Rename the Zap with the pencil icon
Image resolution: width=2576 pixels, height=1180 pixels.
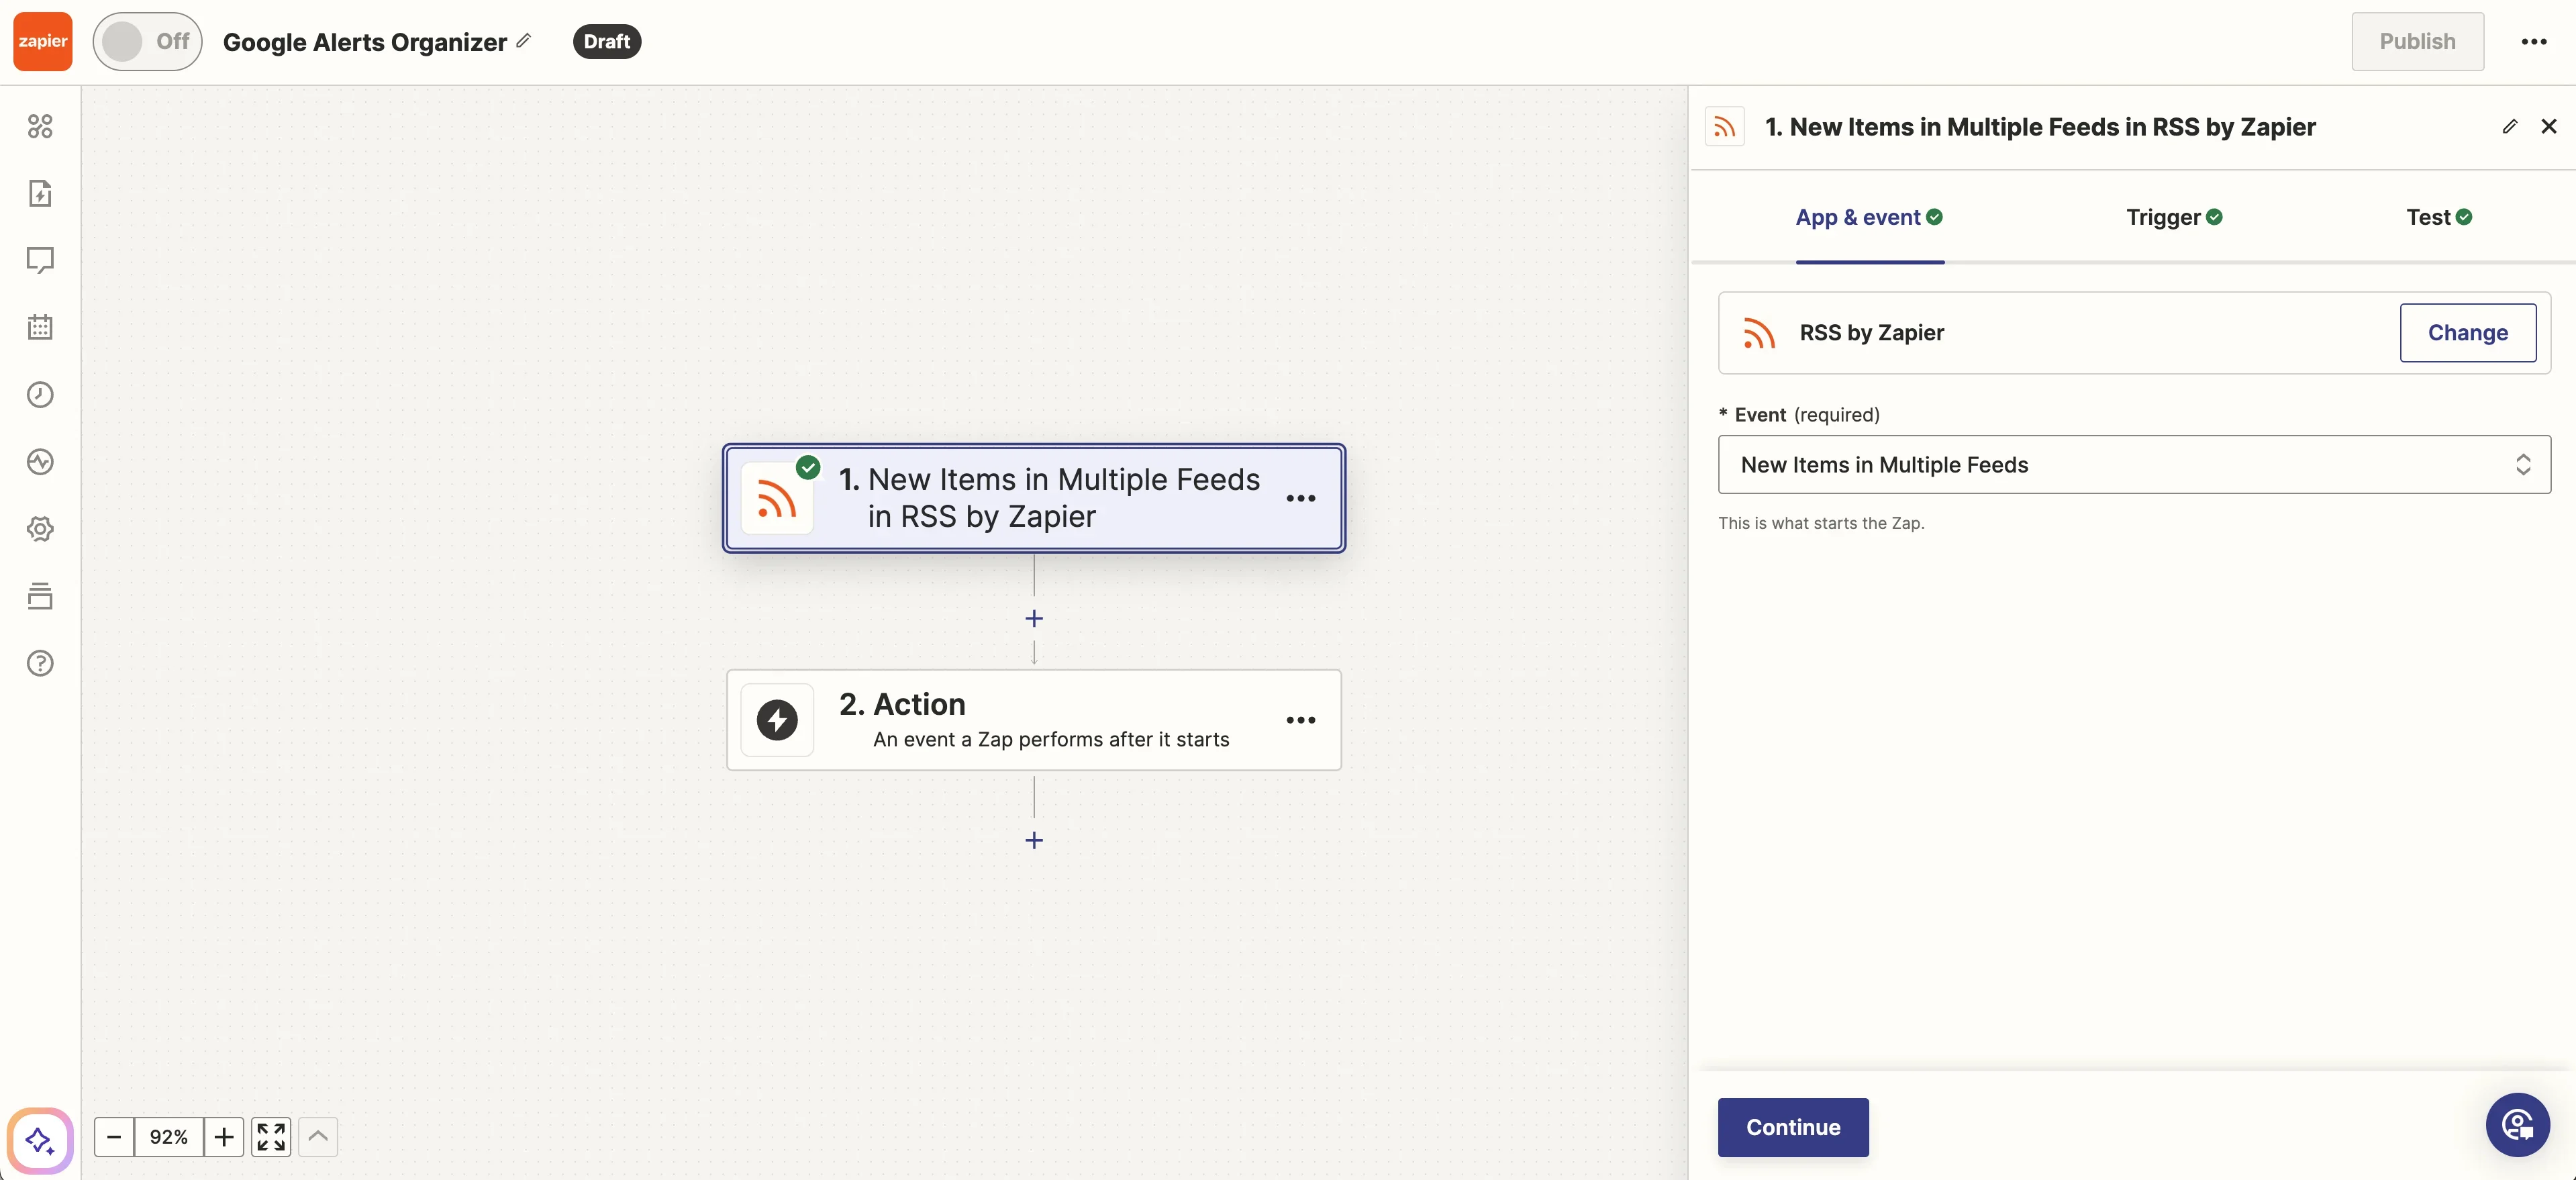(x=524, y=41)
